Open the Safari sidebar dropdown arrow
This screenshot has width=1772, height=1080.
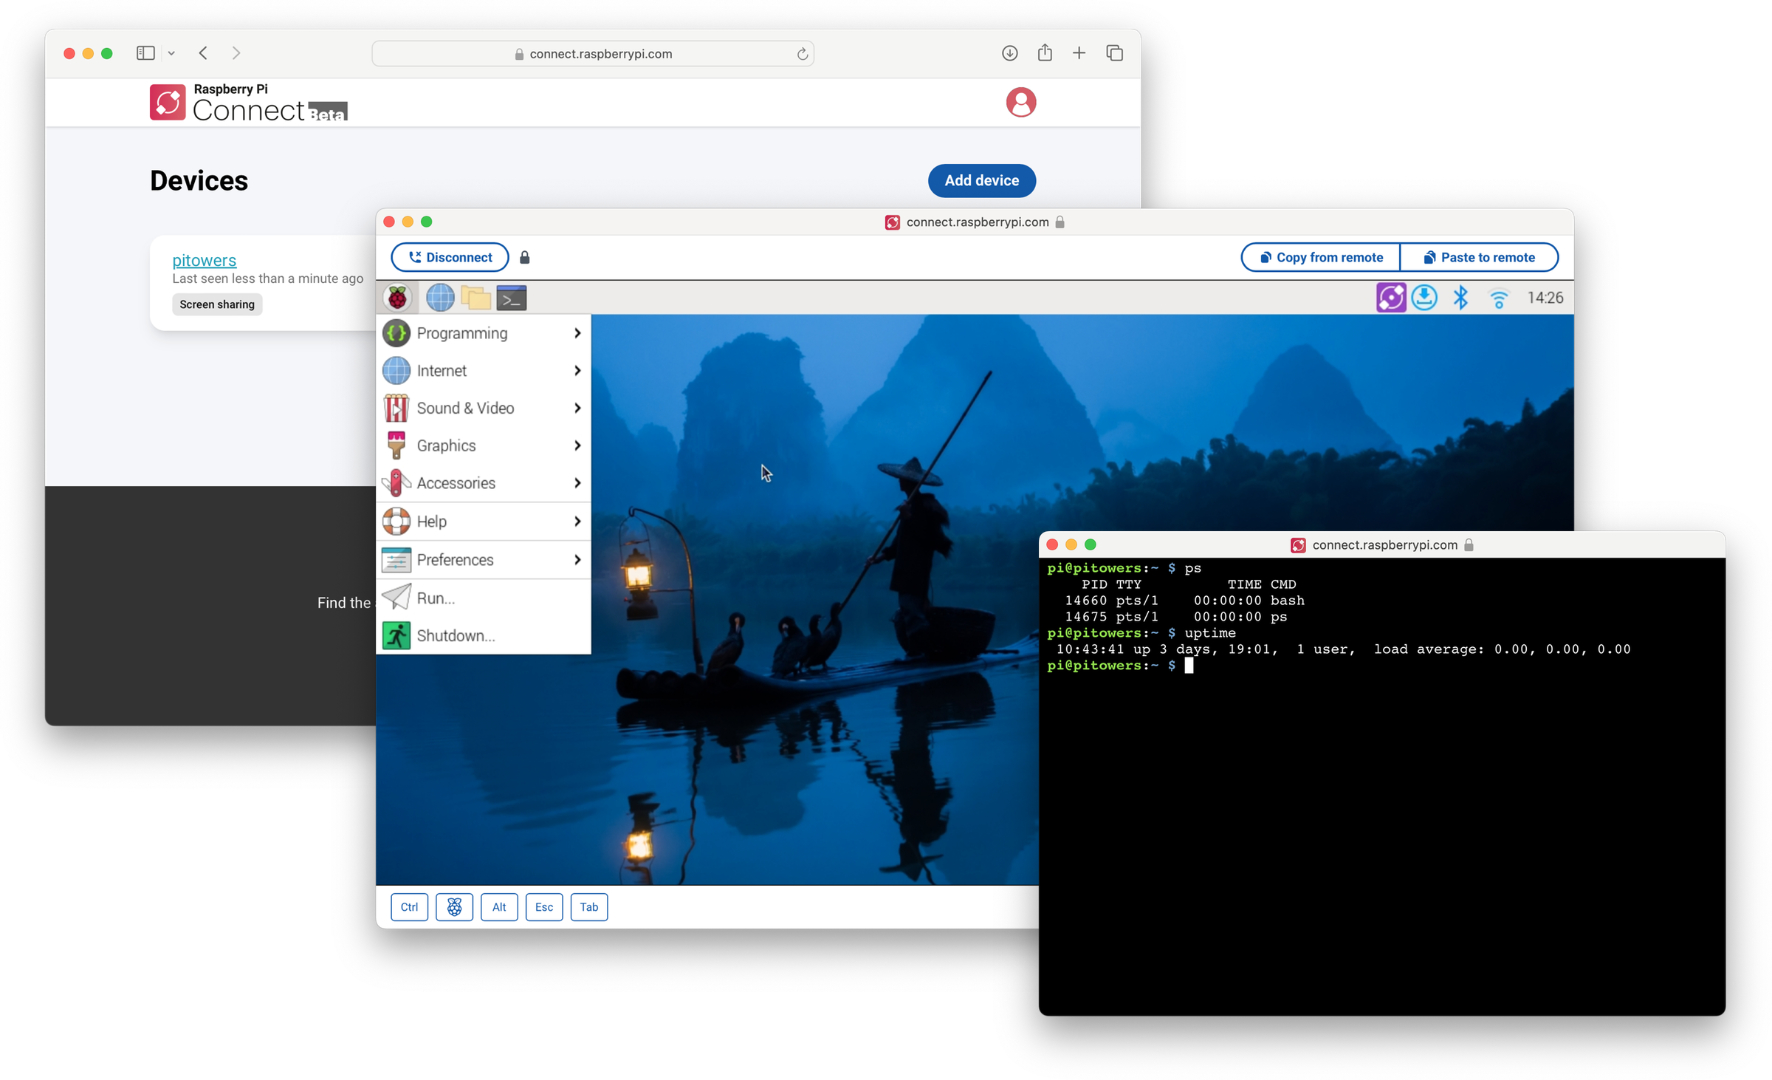(172, 54)
